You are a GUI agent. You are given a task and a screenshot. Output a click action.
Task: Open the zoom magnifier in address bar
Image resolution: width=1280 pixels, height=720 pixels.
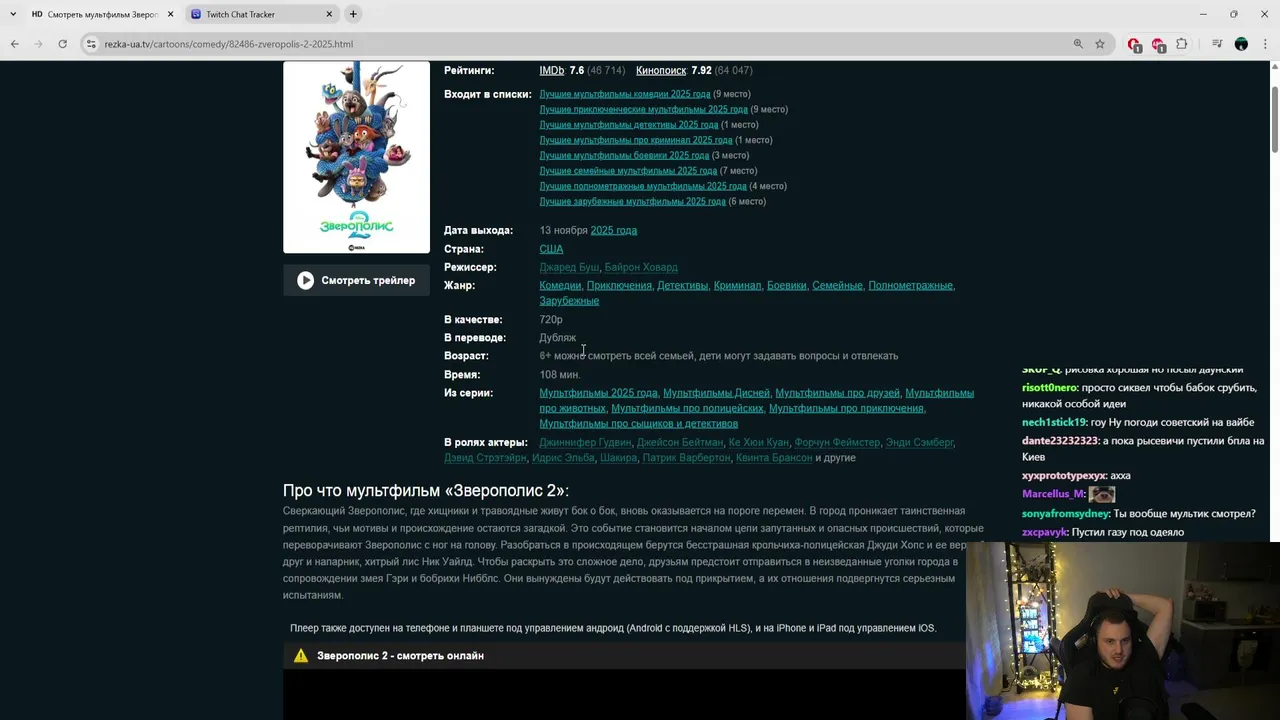[x=1078, y=44]
